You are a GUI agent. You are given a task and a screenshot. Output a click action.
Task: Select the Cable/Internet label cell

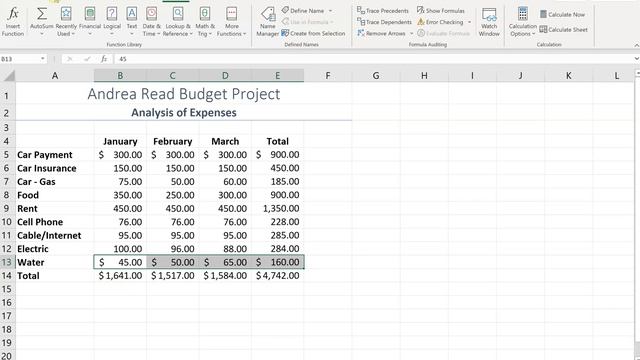(x=55, y=236)
